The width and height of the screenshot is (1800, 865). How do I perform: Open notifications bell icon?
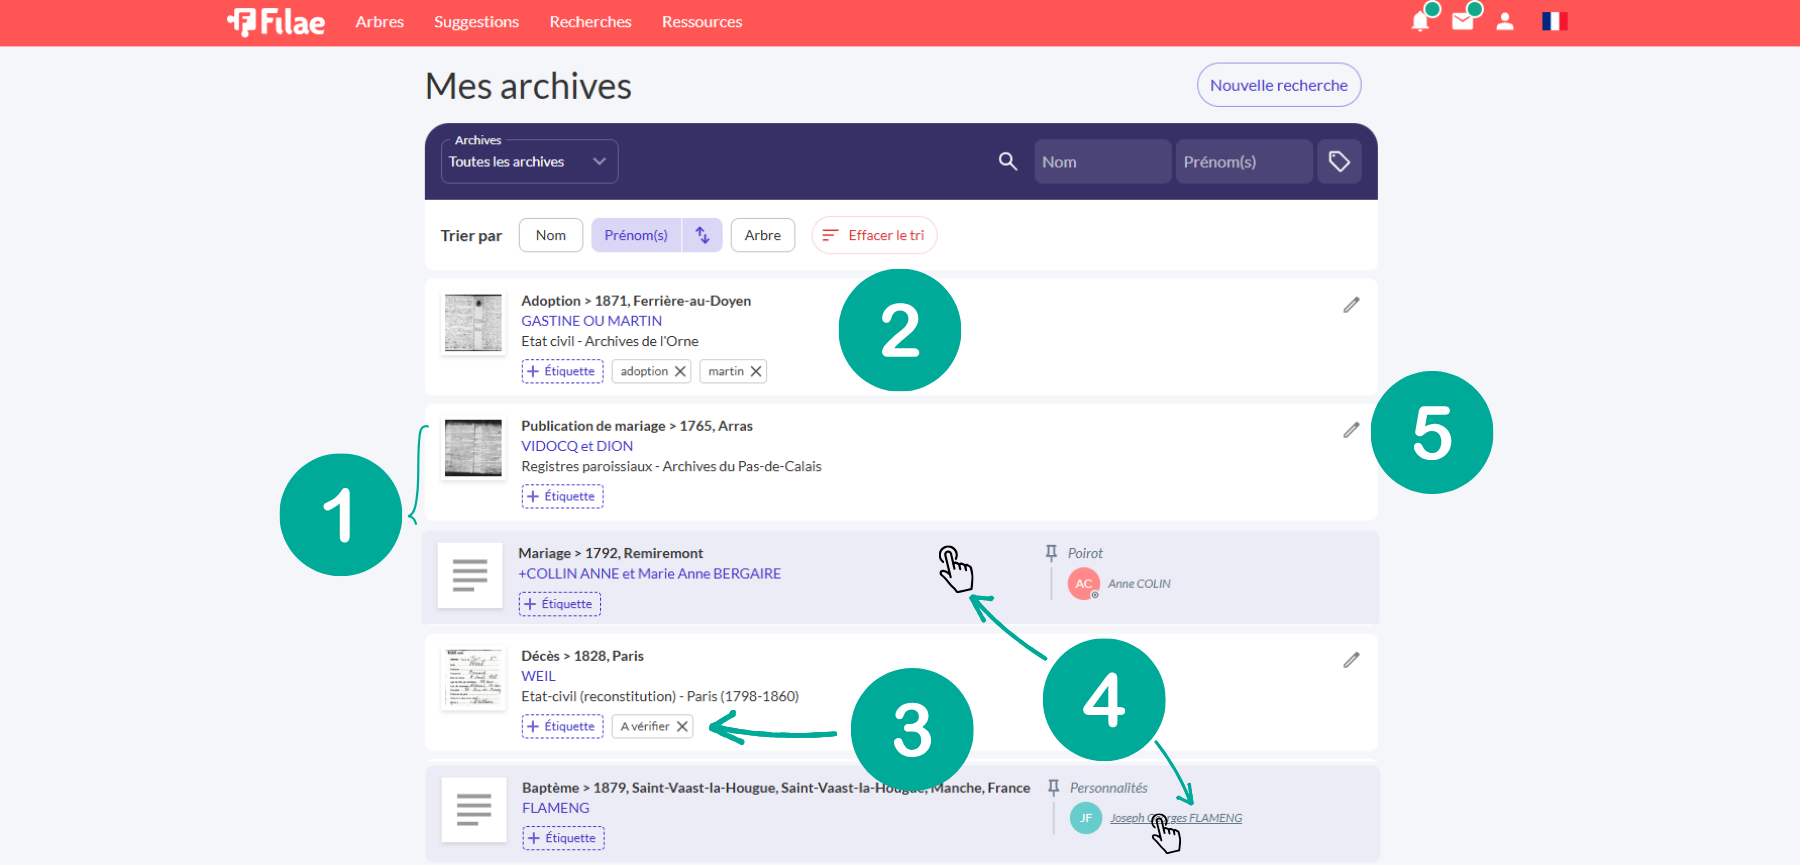coord(1419,22)
